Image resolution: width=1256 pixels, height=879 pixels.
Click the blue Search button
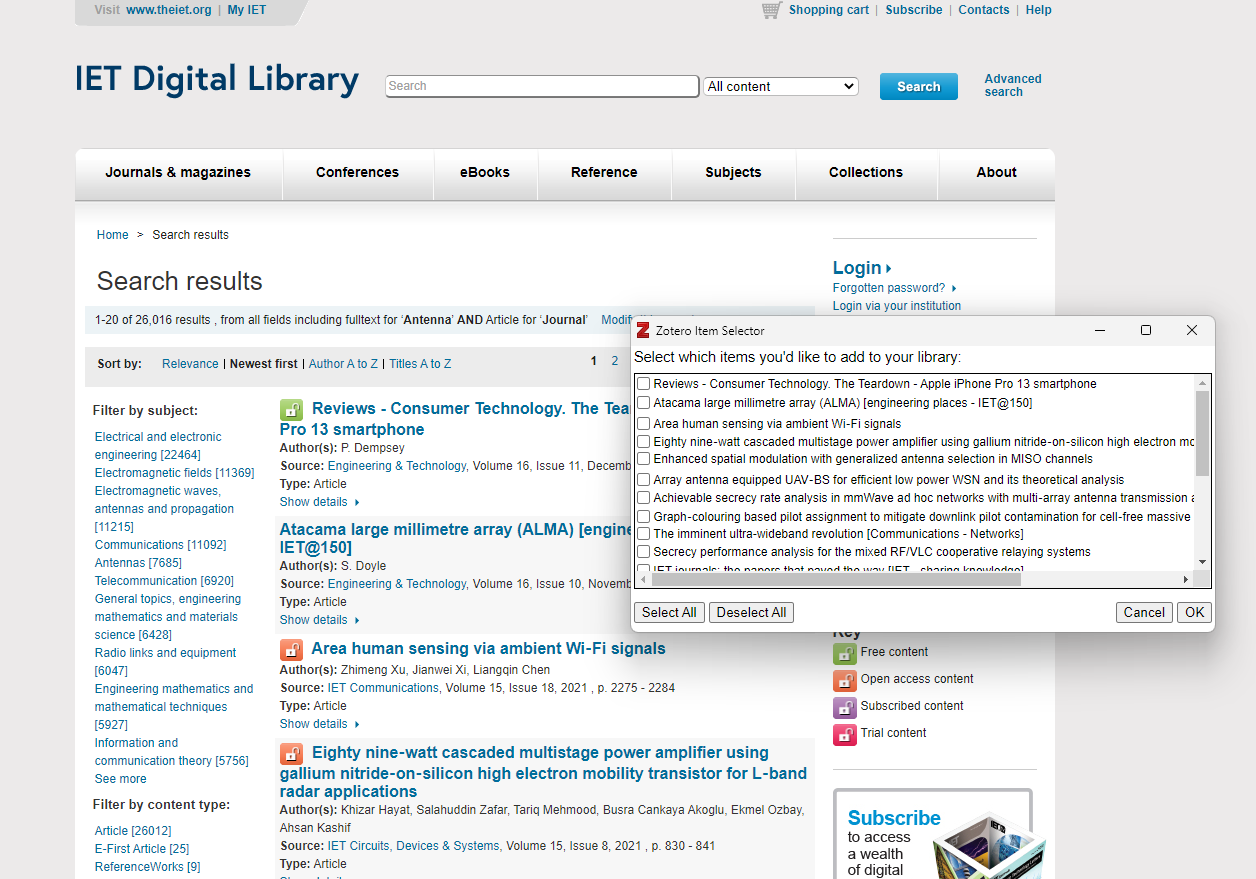pyautogui.click(x=918, y=87)
